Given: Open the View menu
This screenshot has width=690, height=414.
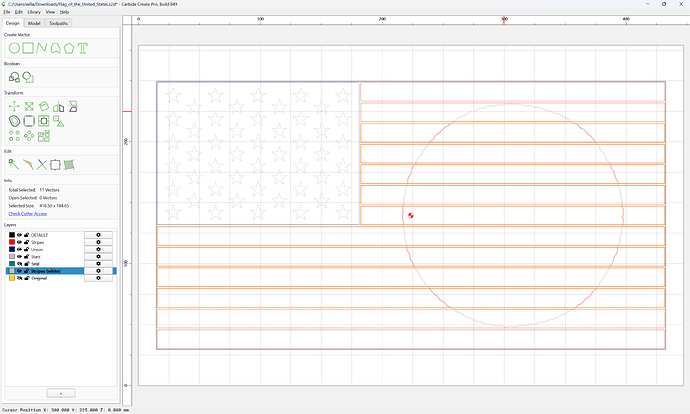Looking at the screenshot, I should point(50,12).
